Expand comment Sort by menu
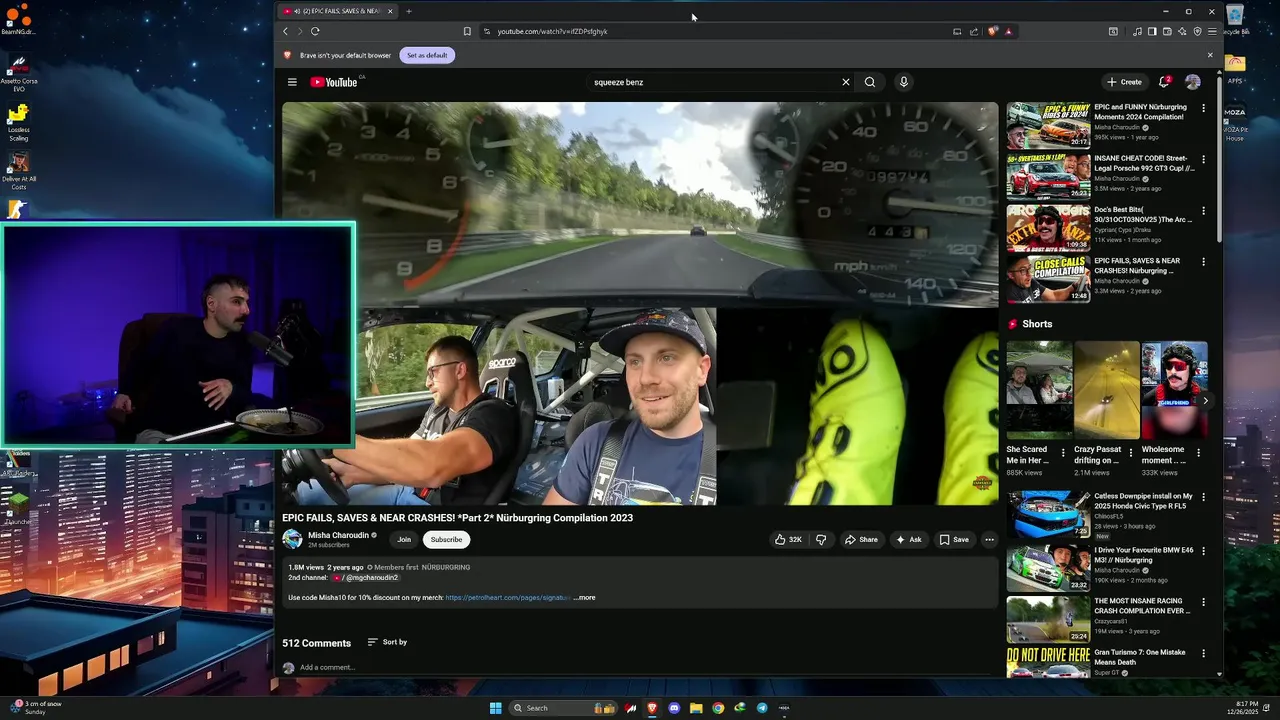 coord(387,642)
